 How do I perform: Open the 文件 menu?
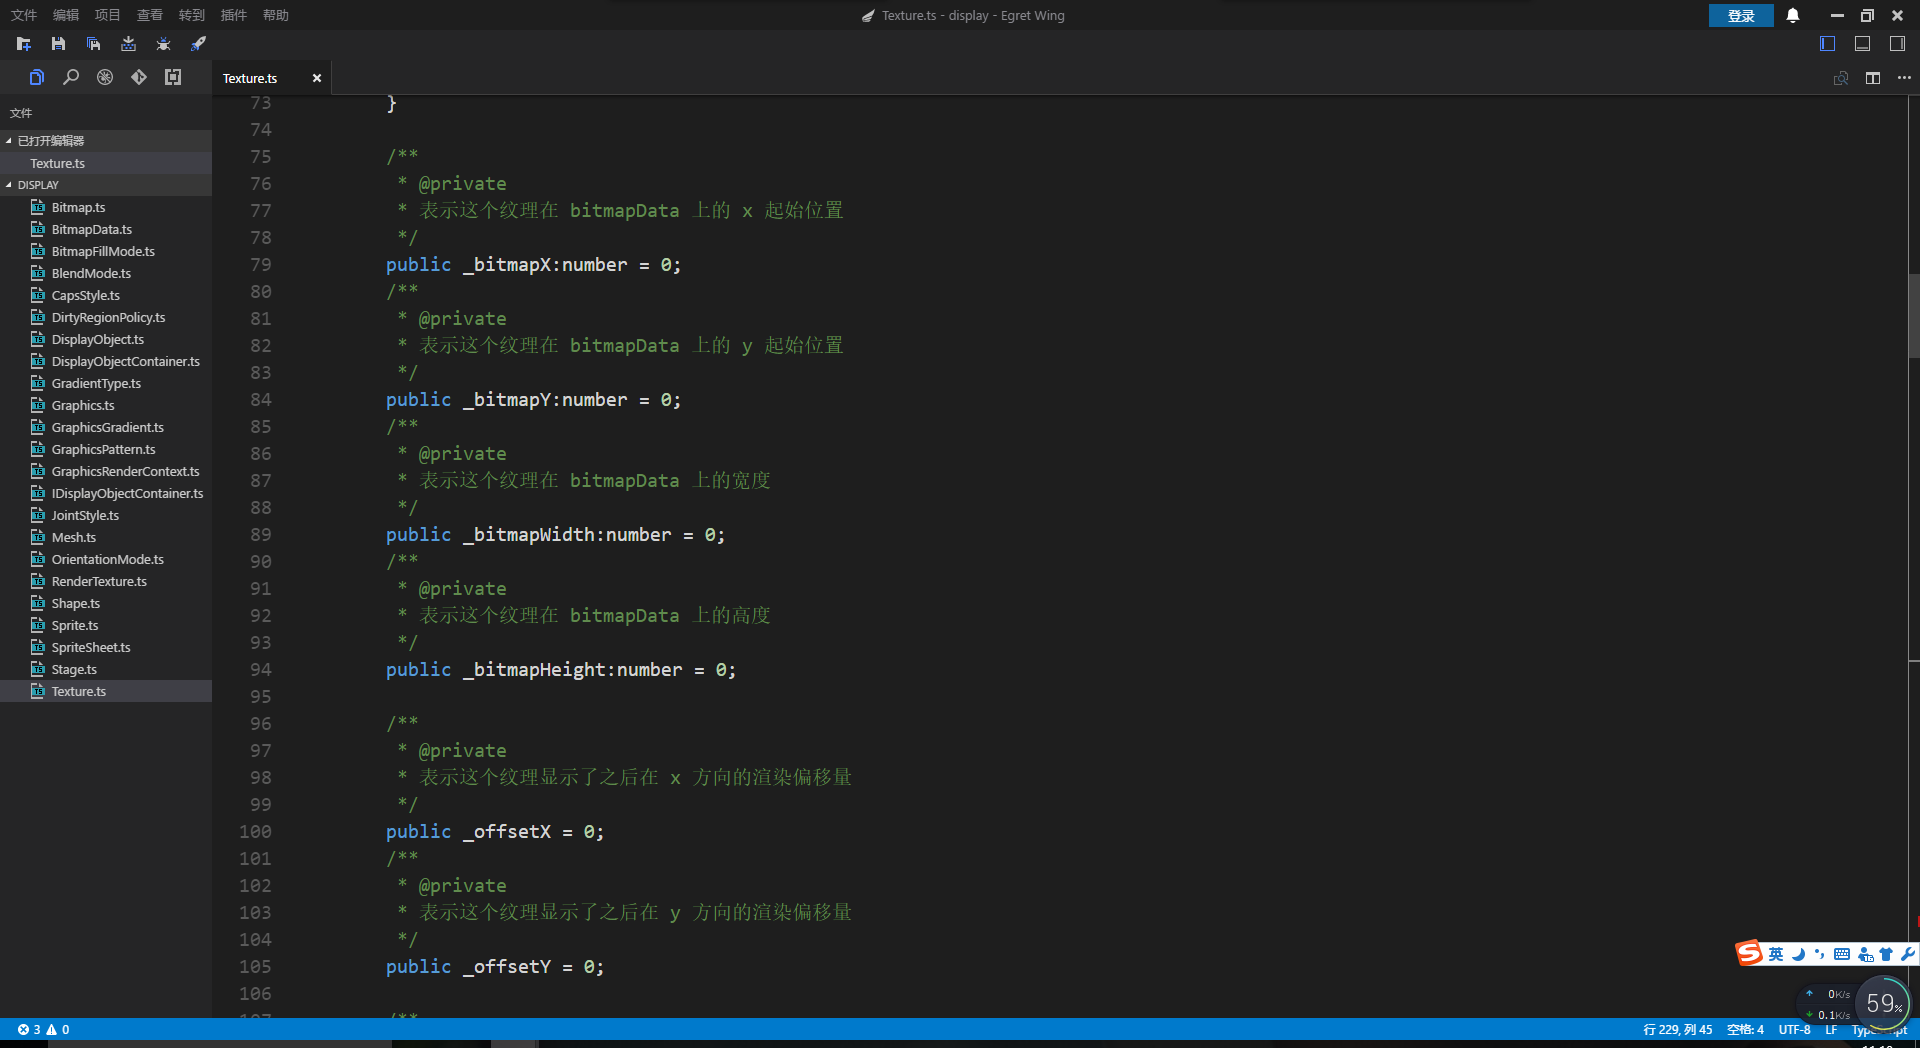(24, 15)
